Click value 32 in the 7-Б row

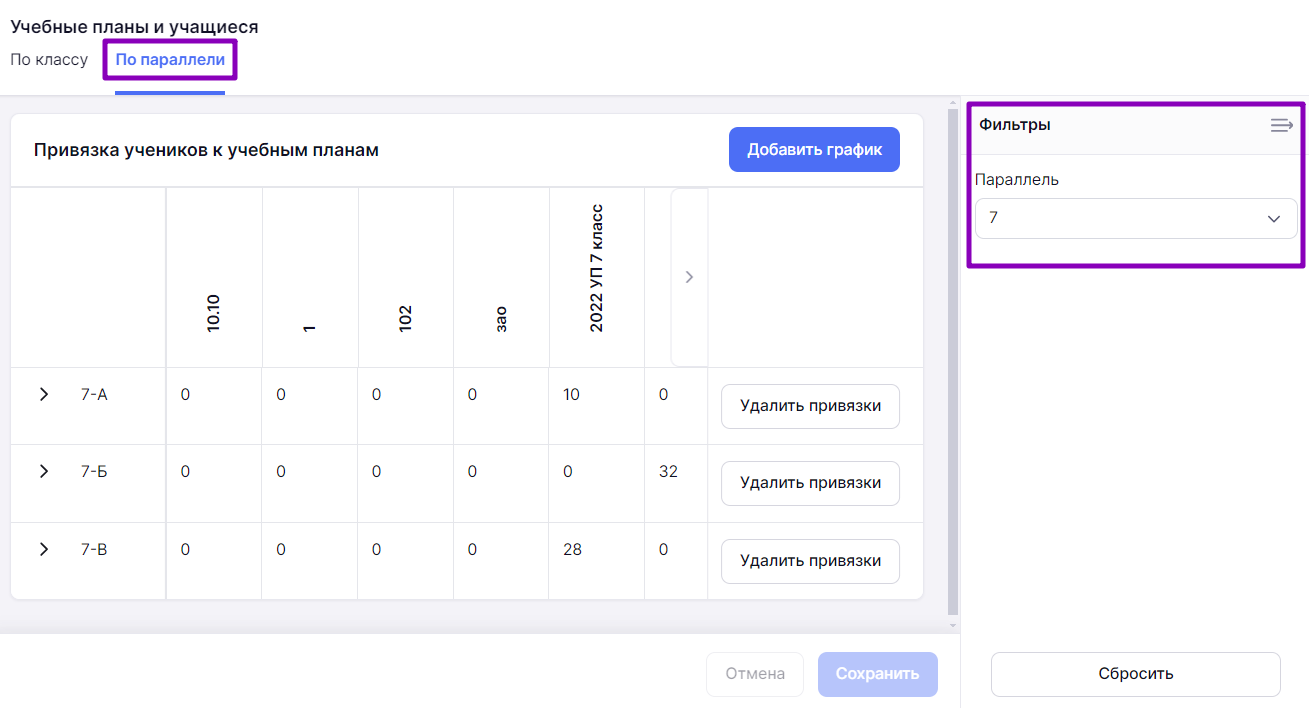click(x=668, y=471)
